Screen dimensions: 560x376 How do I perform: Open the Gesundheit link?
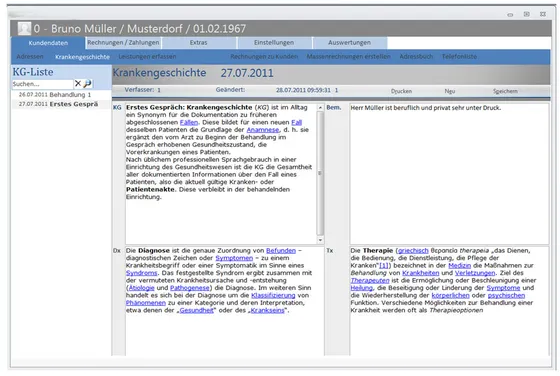click(196, 310)
